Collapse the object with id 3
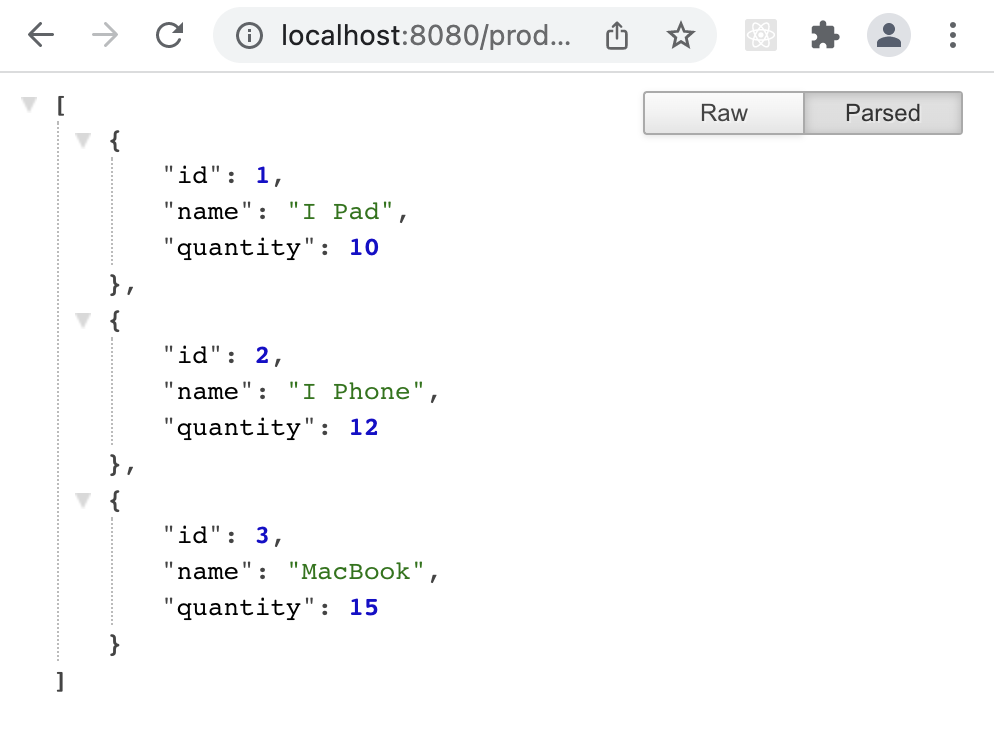The height and width of the screenshot is (734, 994). [x=83, y=500]
